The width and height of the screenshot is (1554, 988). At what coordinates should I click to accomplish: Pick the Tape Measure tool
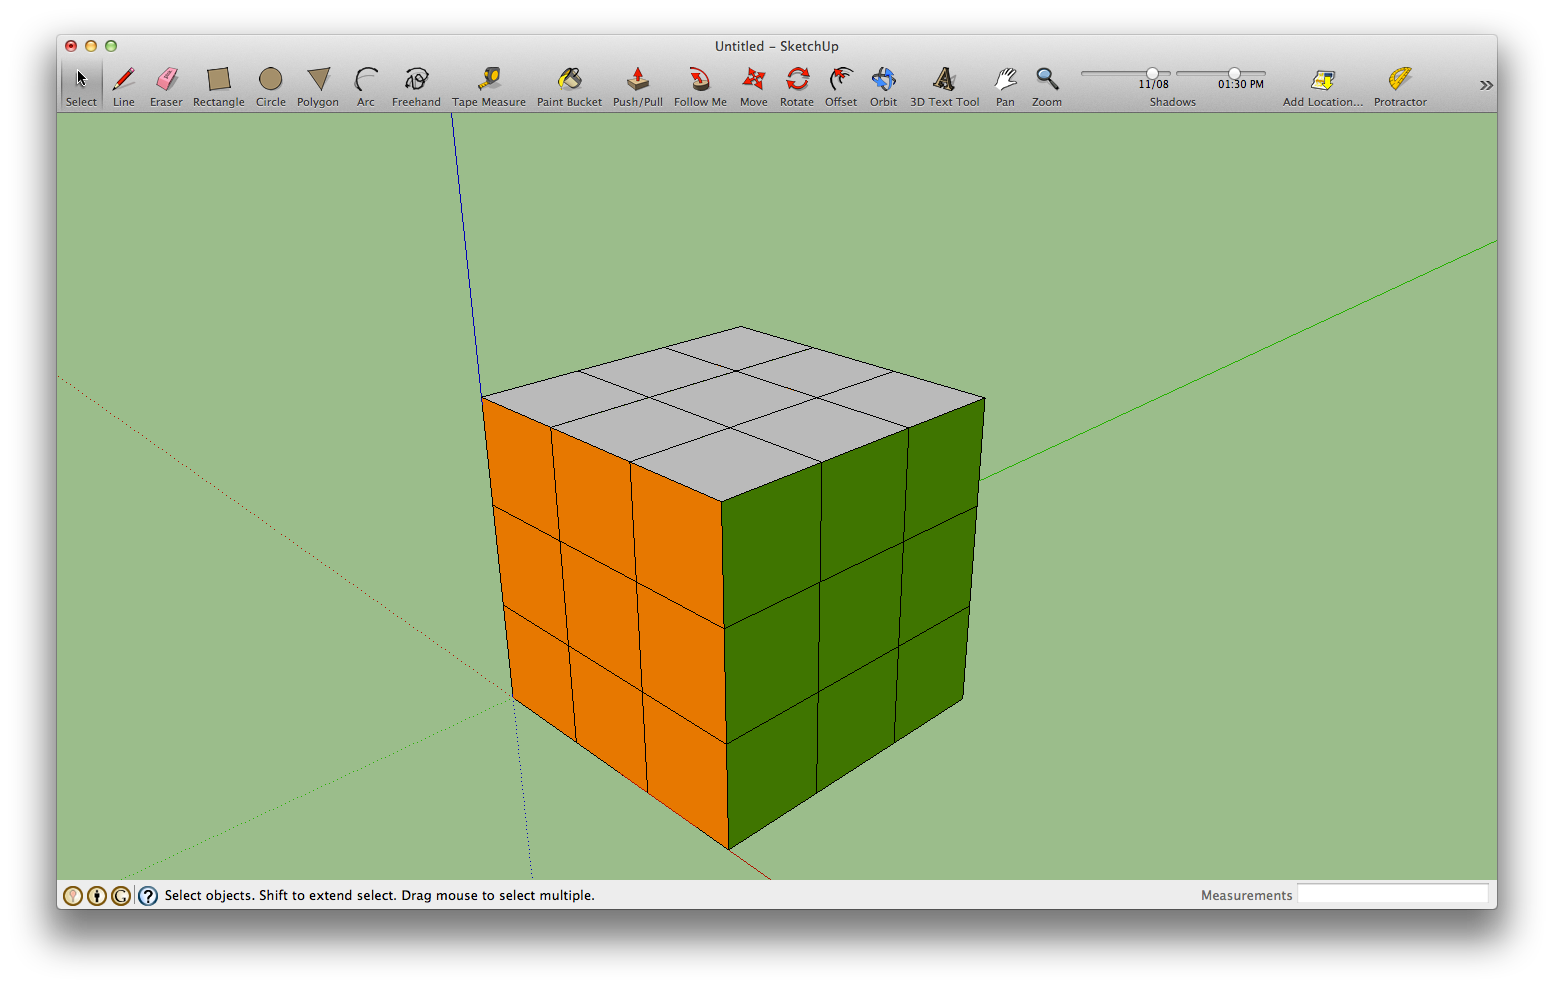click(489, 80)
